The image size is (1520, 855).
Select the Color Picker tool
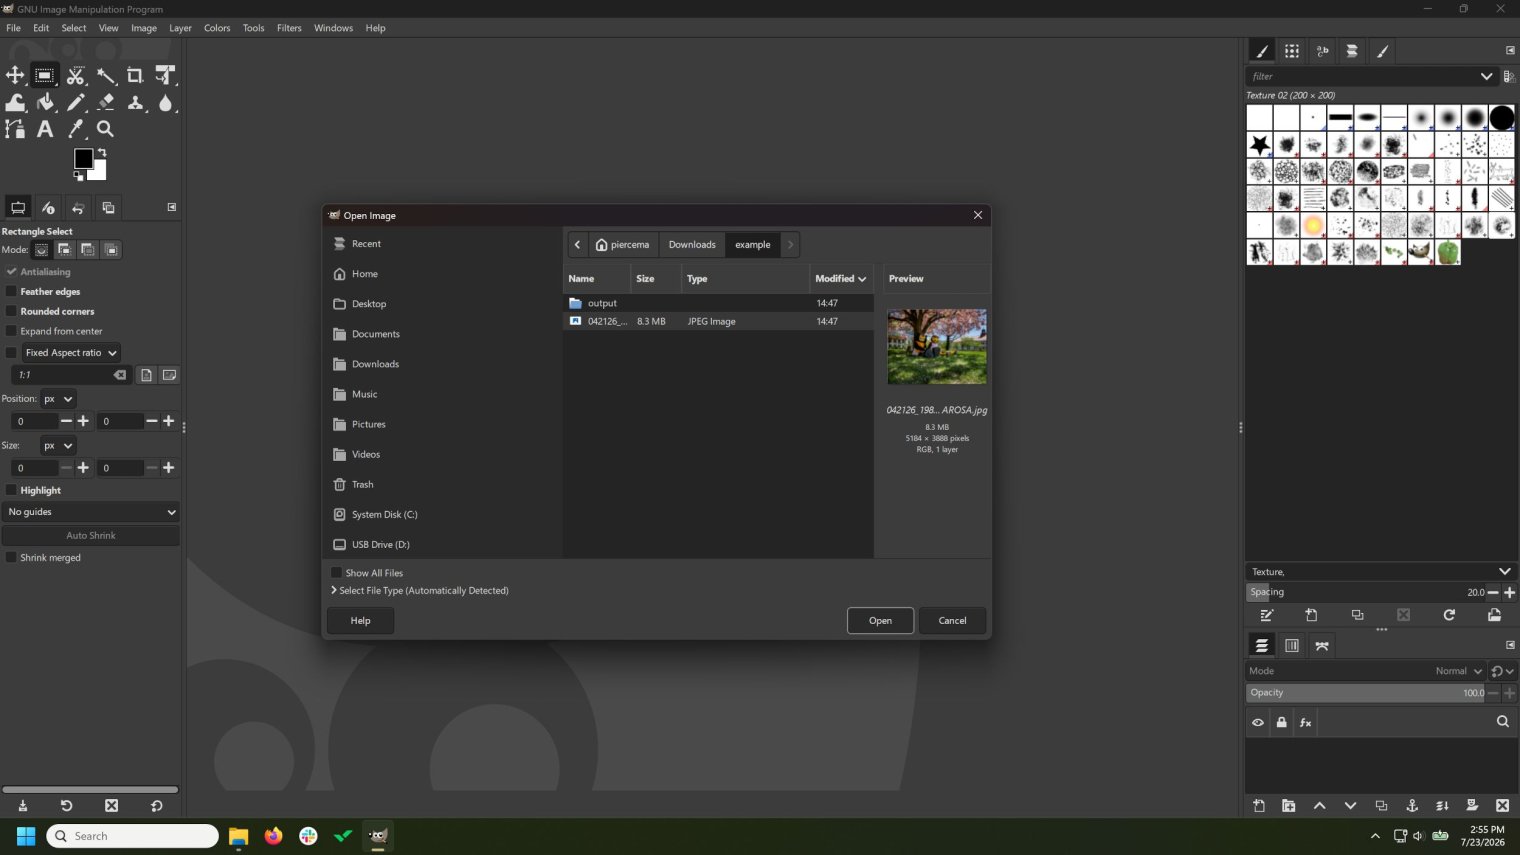click(75, 129)
